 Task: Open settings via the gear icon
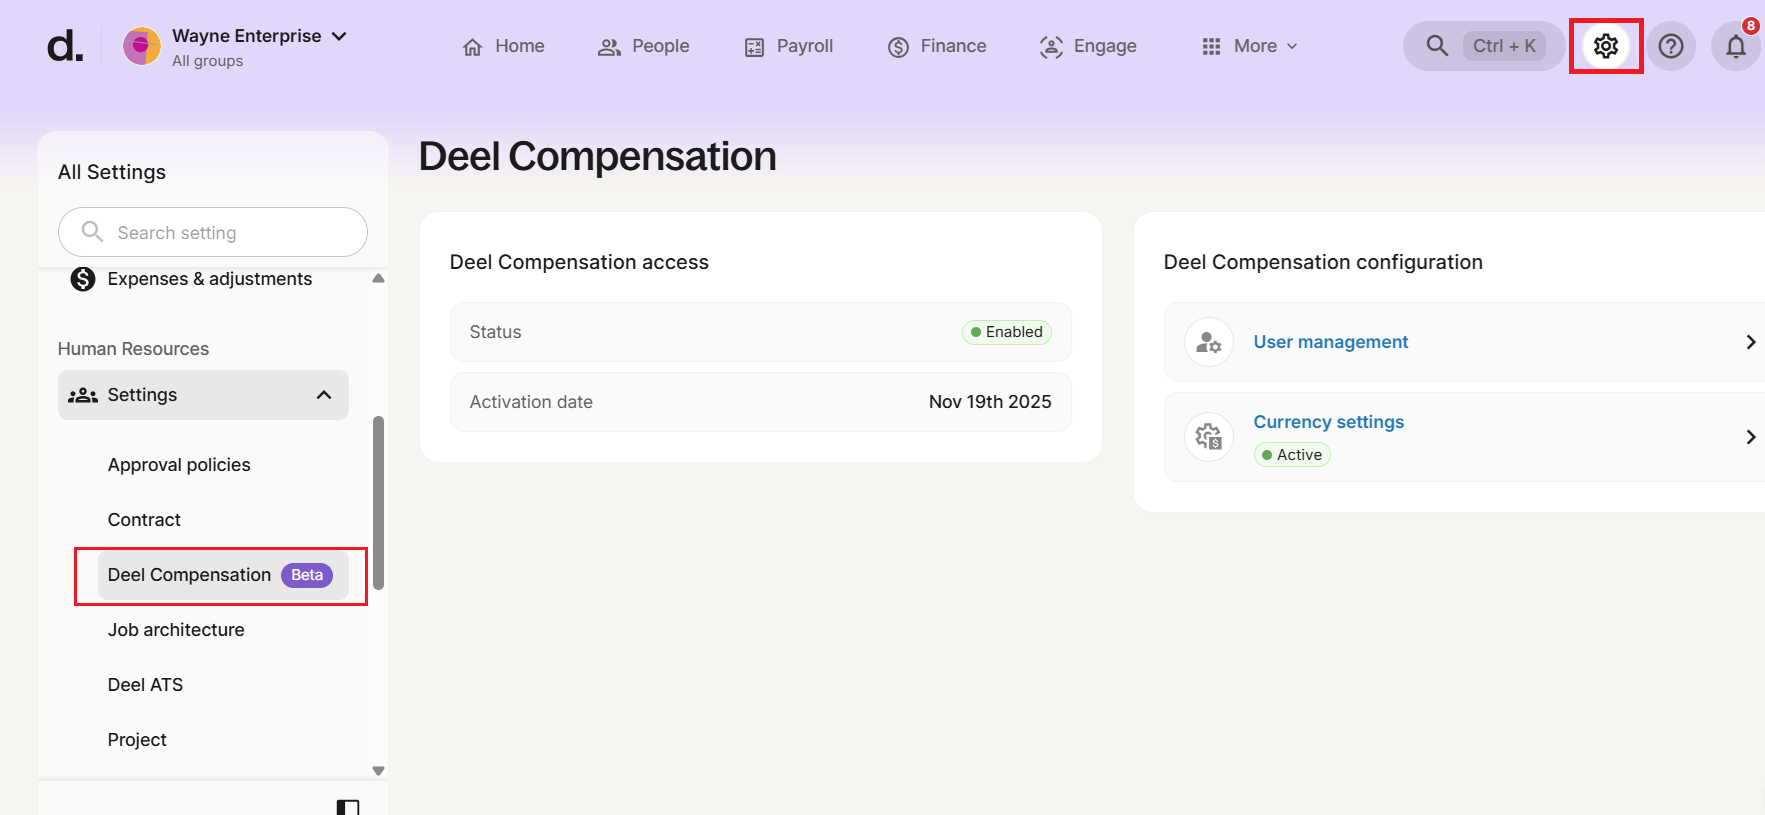click(x=1605, y=46)
